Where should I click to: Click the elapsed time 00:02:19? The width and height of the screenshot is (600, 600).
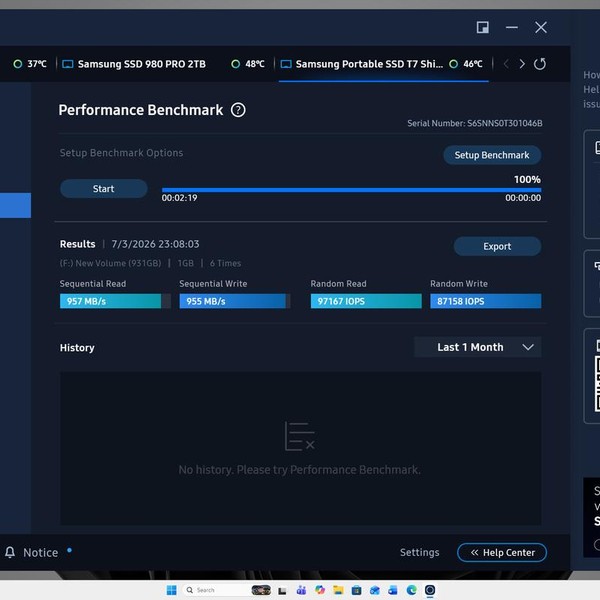(179, 198)
